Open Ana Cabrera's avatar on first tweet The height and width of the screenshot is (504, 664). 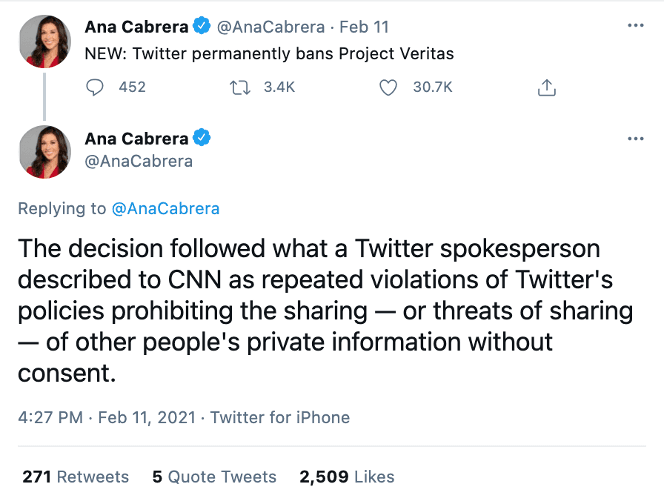46,41
